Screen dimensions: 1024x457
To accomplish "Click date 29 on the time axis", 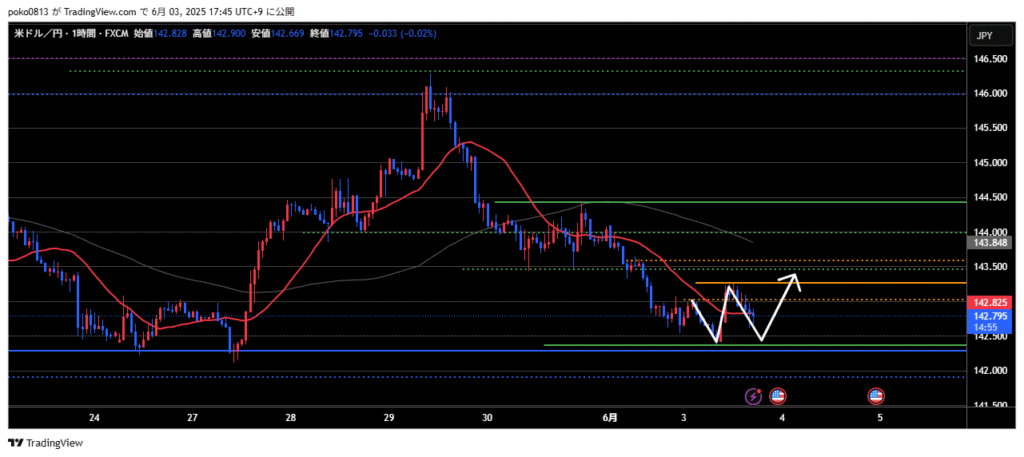I will [389, 417].
